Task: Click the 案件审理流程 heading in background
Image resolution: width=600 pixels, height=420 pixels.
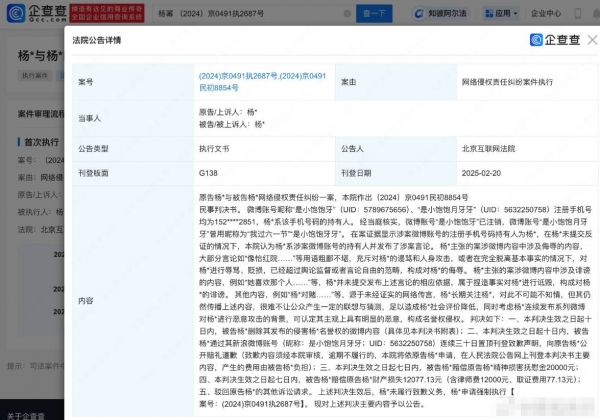Action: pyautogui.click(x=38, y=114)
